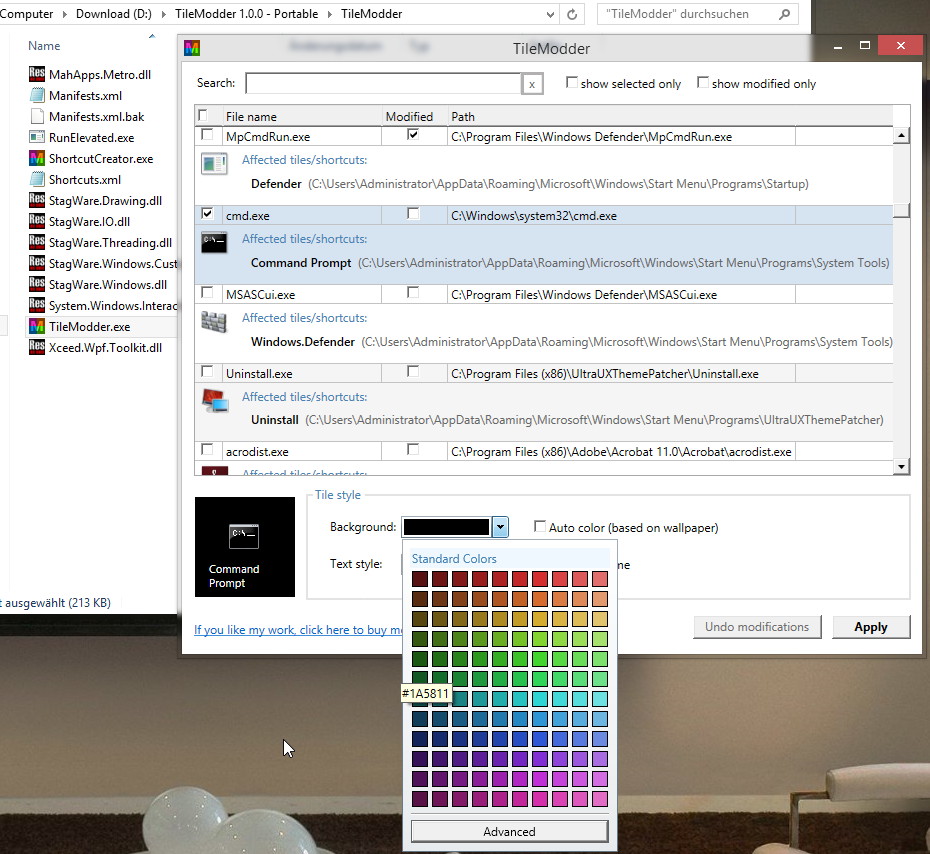Select StagWare.Windows.dll icon in Explorer

point(37,284)
